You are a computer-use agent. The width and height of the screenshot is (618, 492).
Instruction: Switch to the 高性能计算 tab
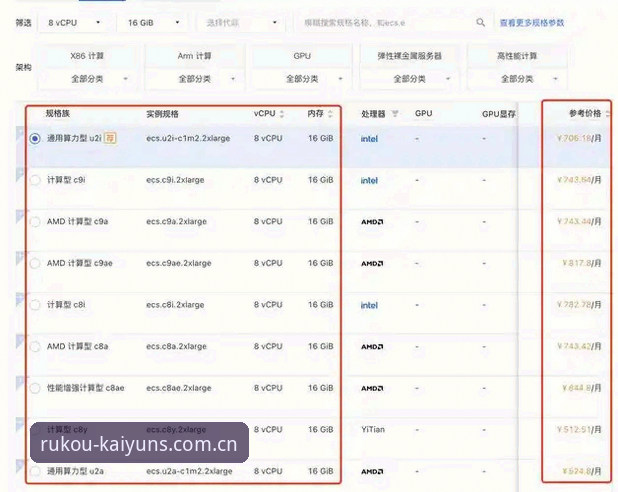pos(517,56)
